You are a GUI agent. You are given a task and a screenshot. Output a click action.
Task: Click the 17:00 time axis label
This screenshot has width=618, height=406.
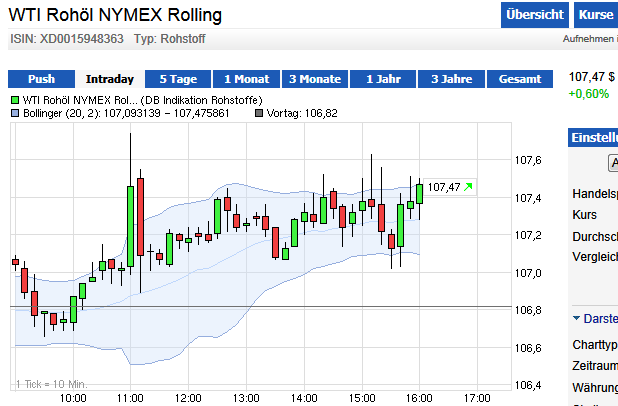(477, 398)
